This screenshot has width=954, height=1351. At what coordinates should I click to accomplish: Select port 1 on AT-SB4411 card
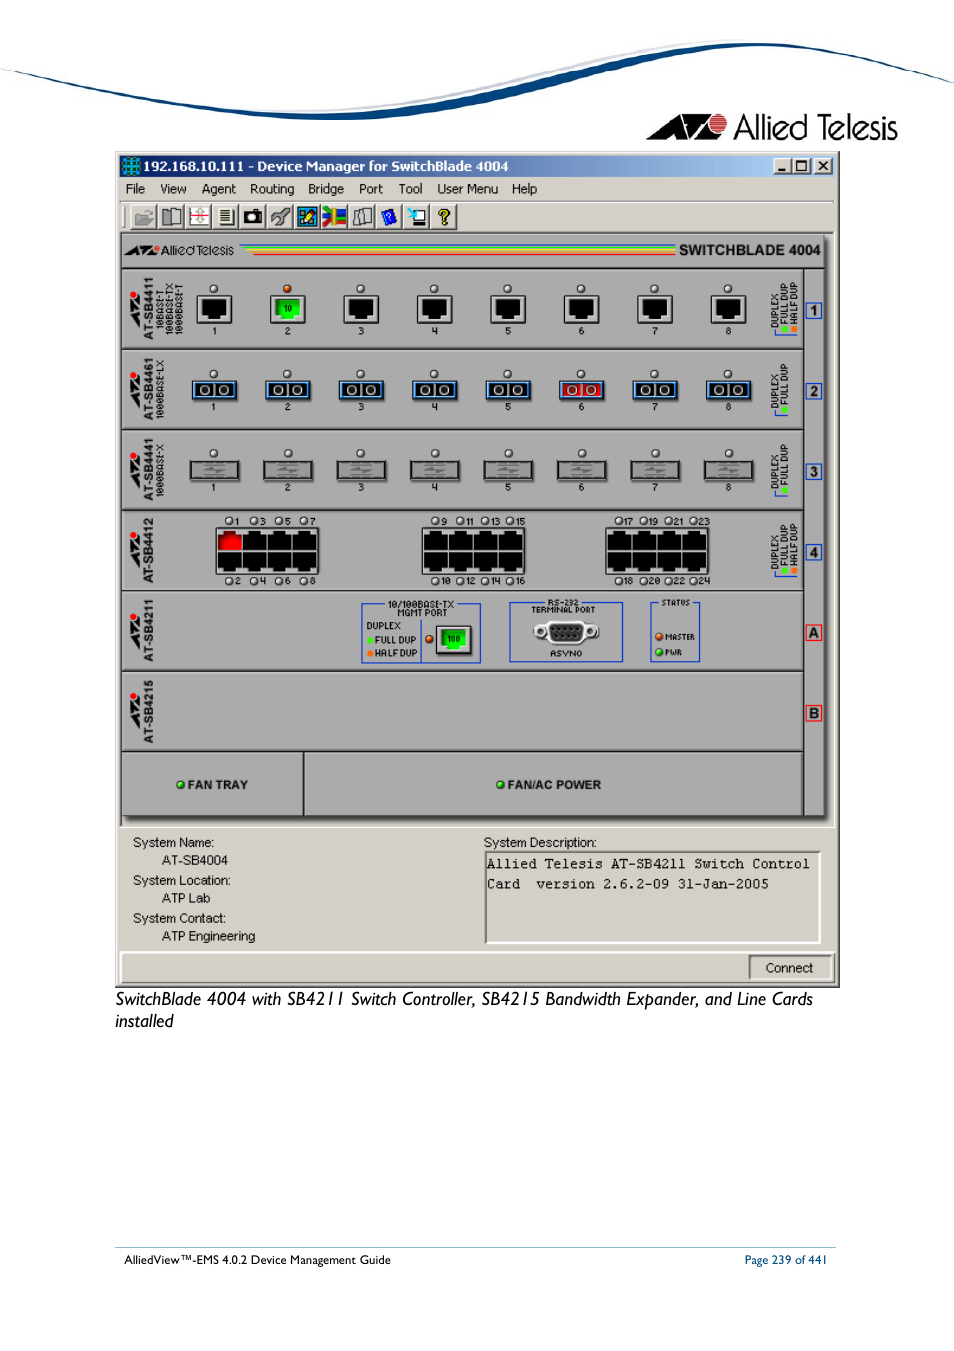click(x=214, y=309)
